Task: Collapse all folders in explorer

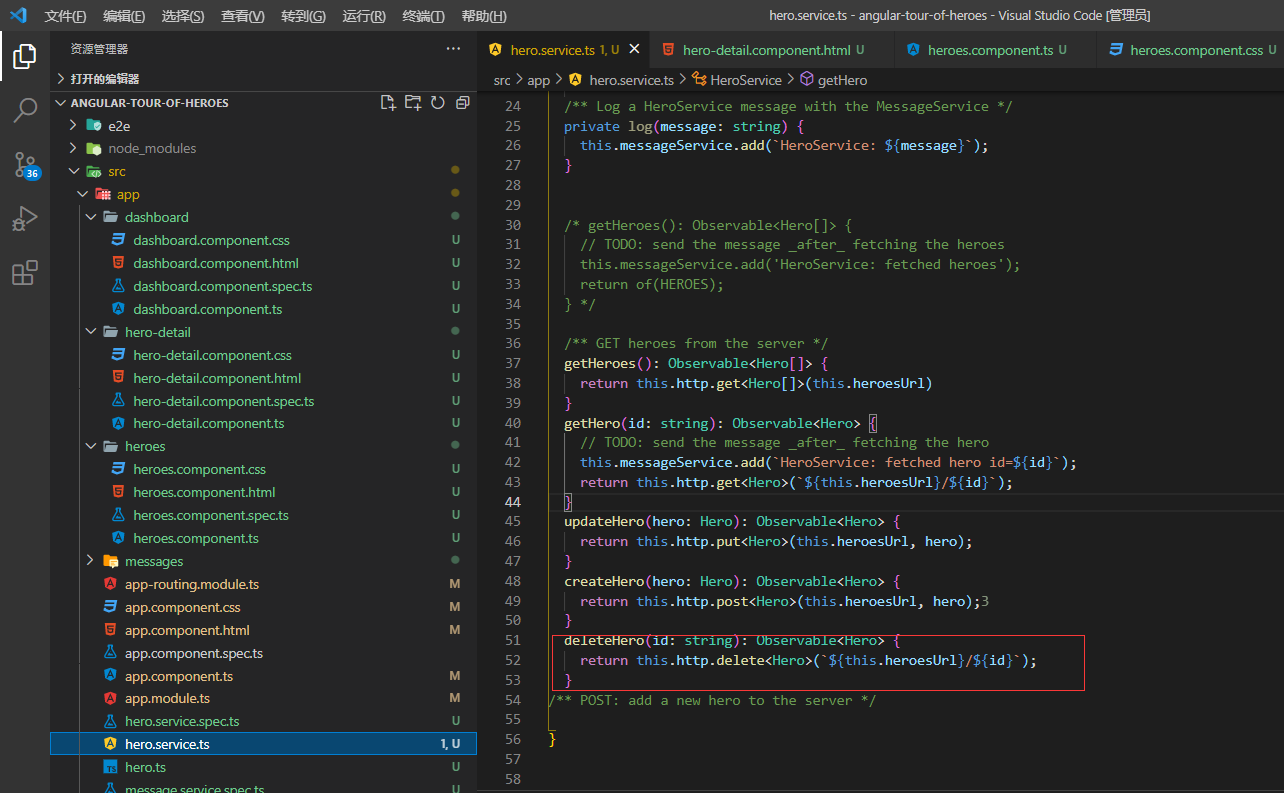Action: (x=462, y=103)
